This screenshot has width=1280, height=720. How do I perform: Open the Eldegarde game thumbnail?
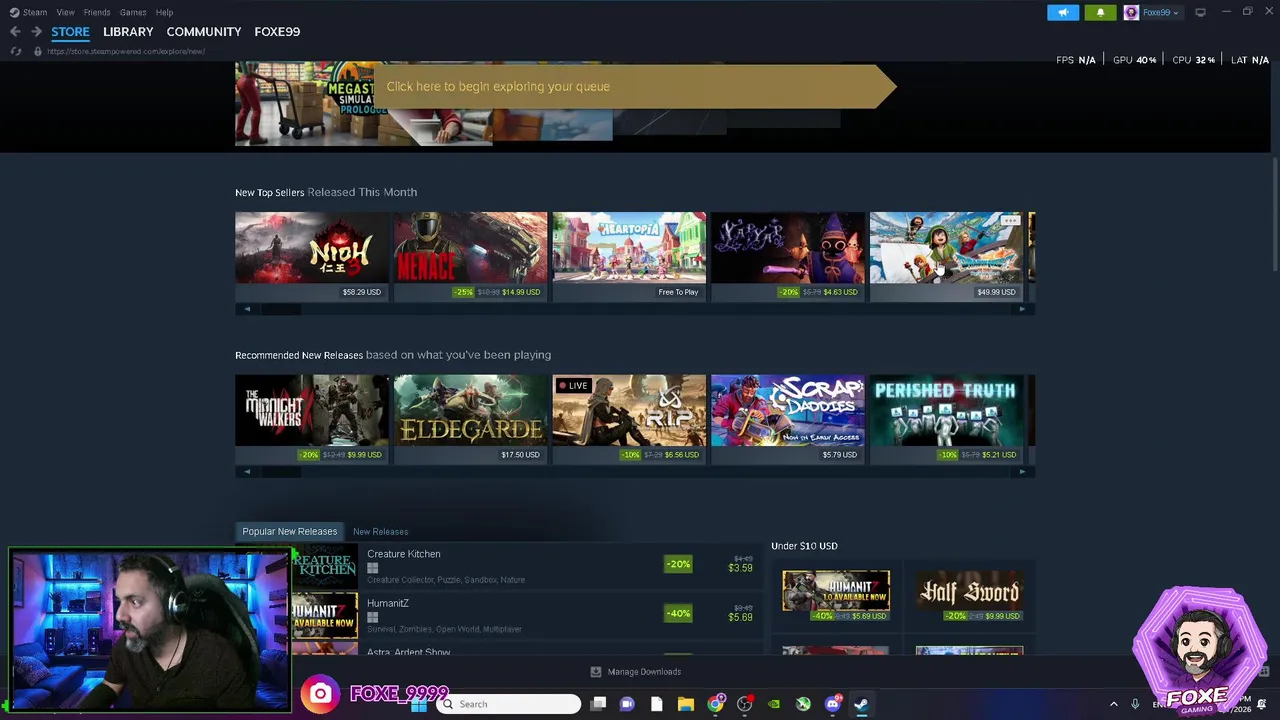470,410
